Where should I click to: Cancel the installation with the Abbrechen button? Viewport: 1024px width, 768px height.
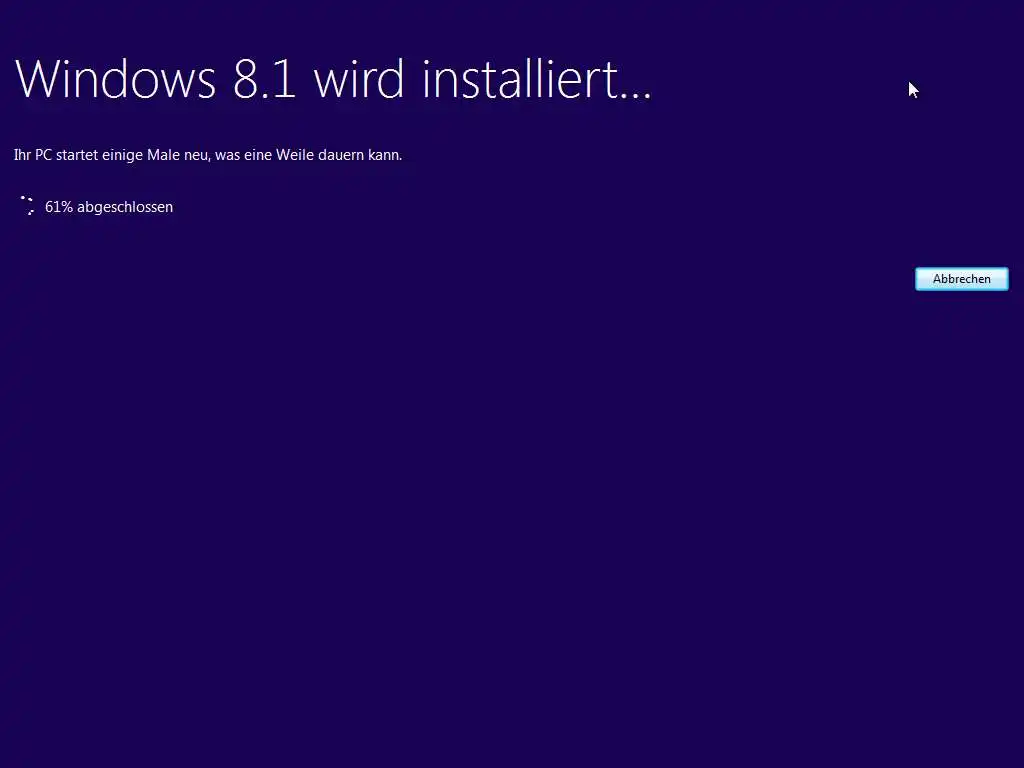pos(961,279)
